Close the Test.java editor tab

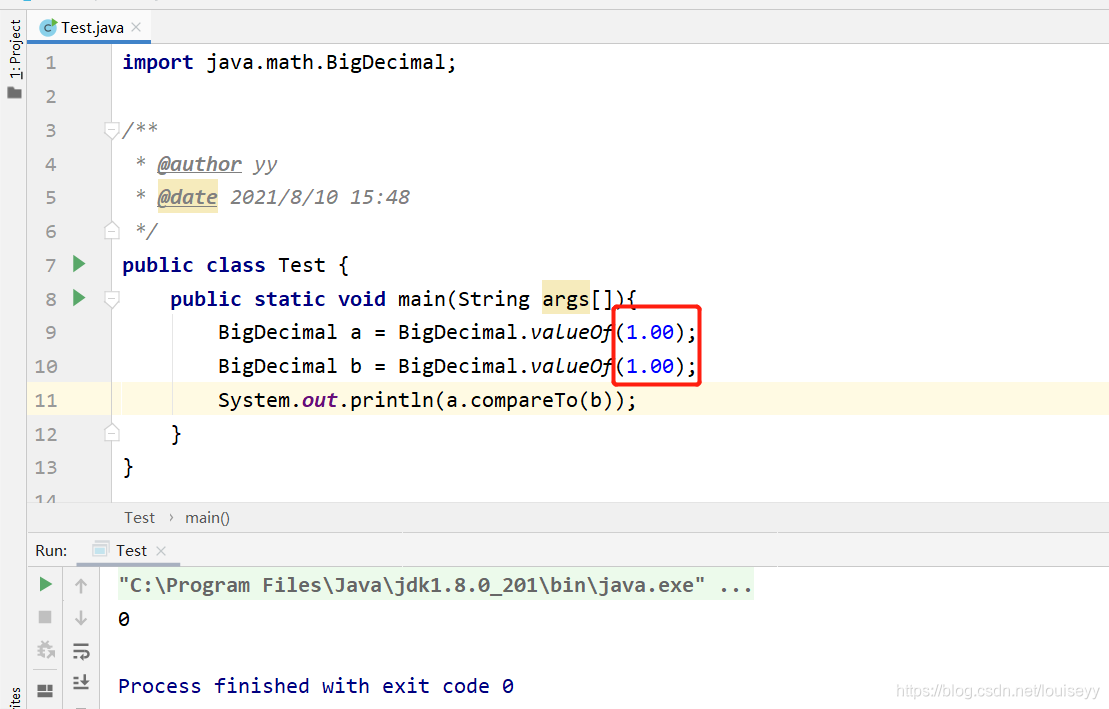[x=137, y=27]
